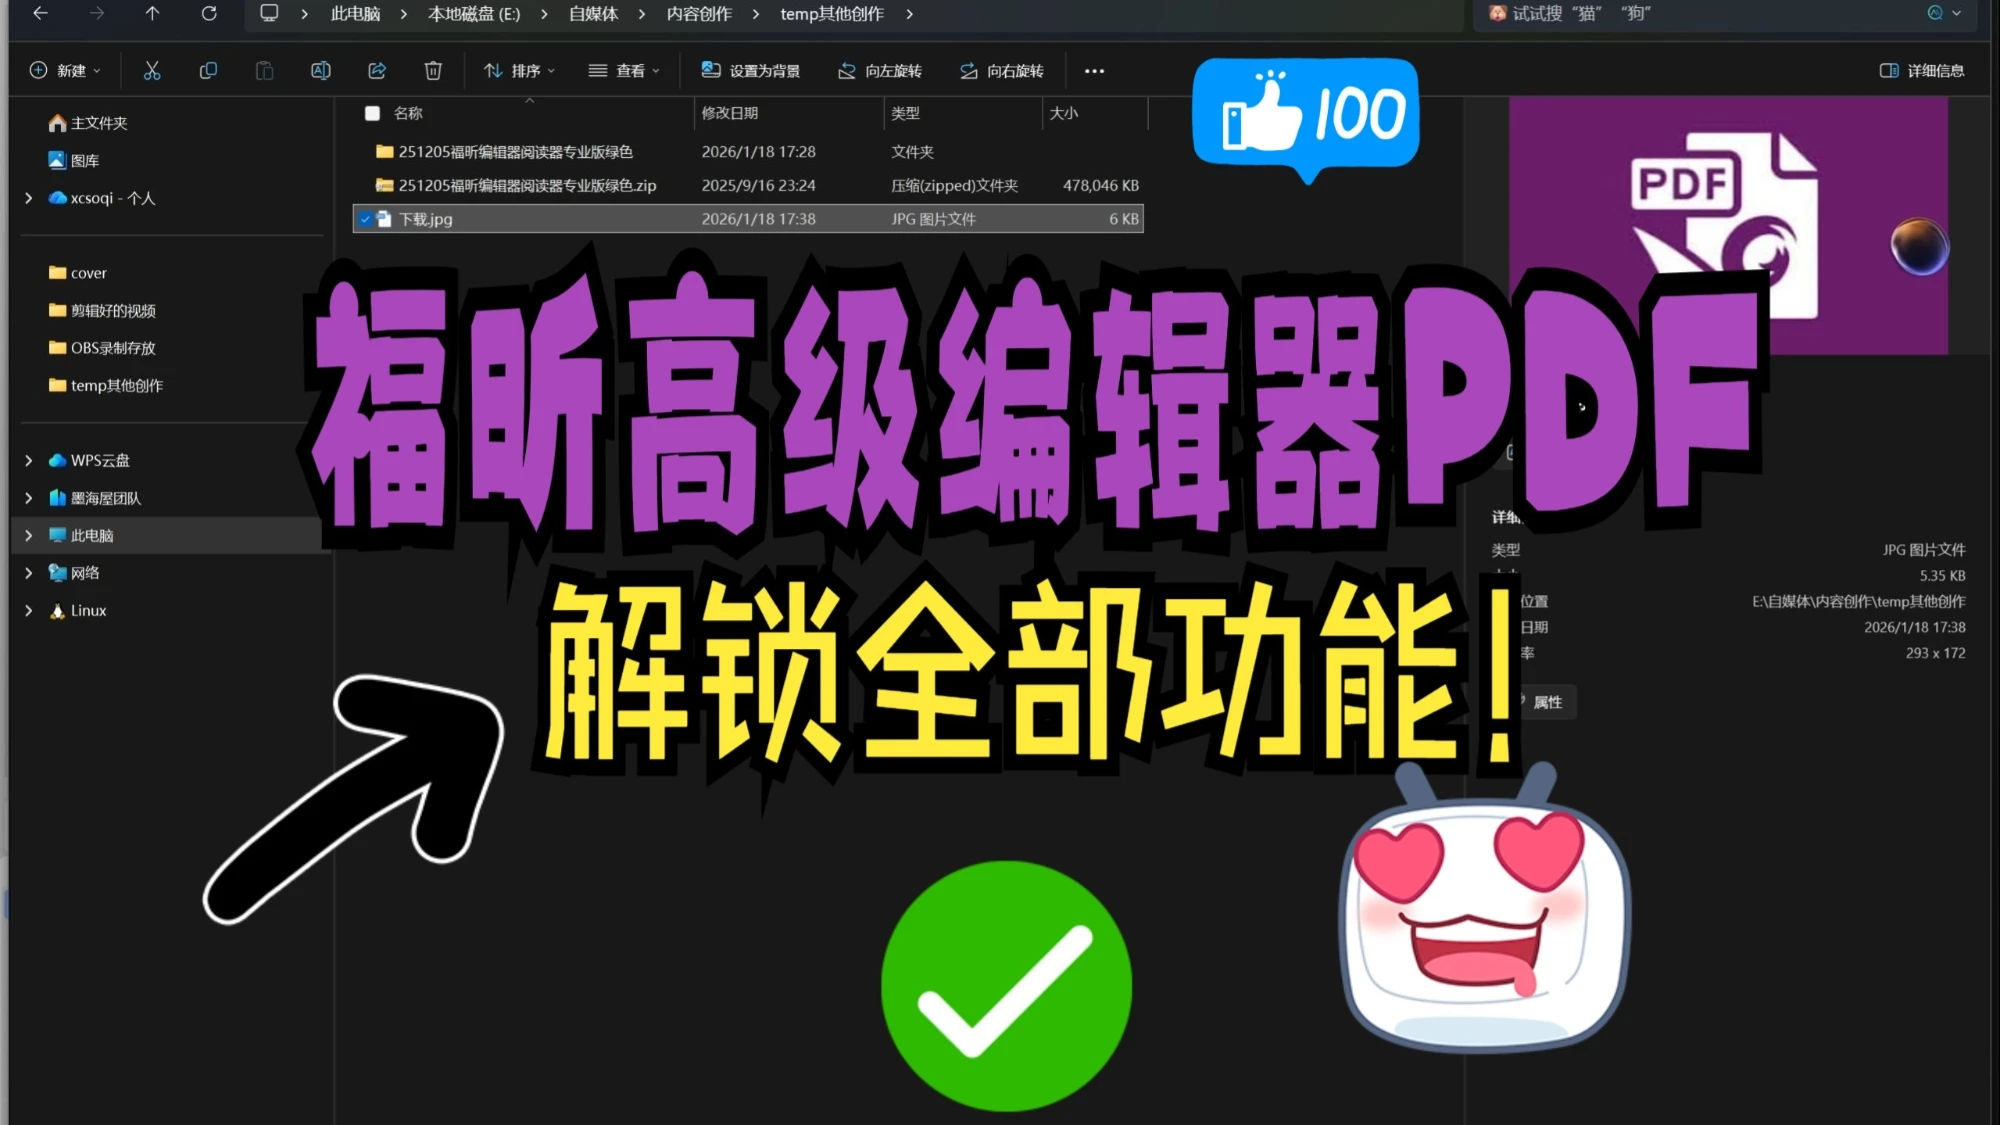Select the 251205福昕编辑器阅读器专业版绿色.zip file
Viewport: 2000px width, 1125px height.
pos(748,186)
